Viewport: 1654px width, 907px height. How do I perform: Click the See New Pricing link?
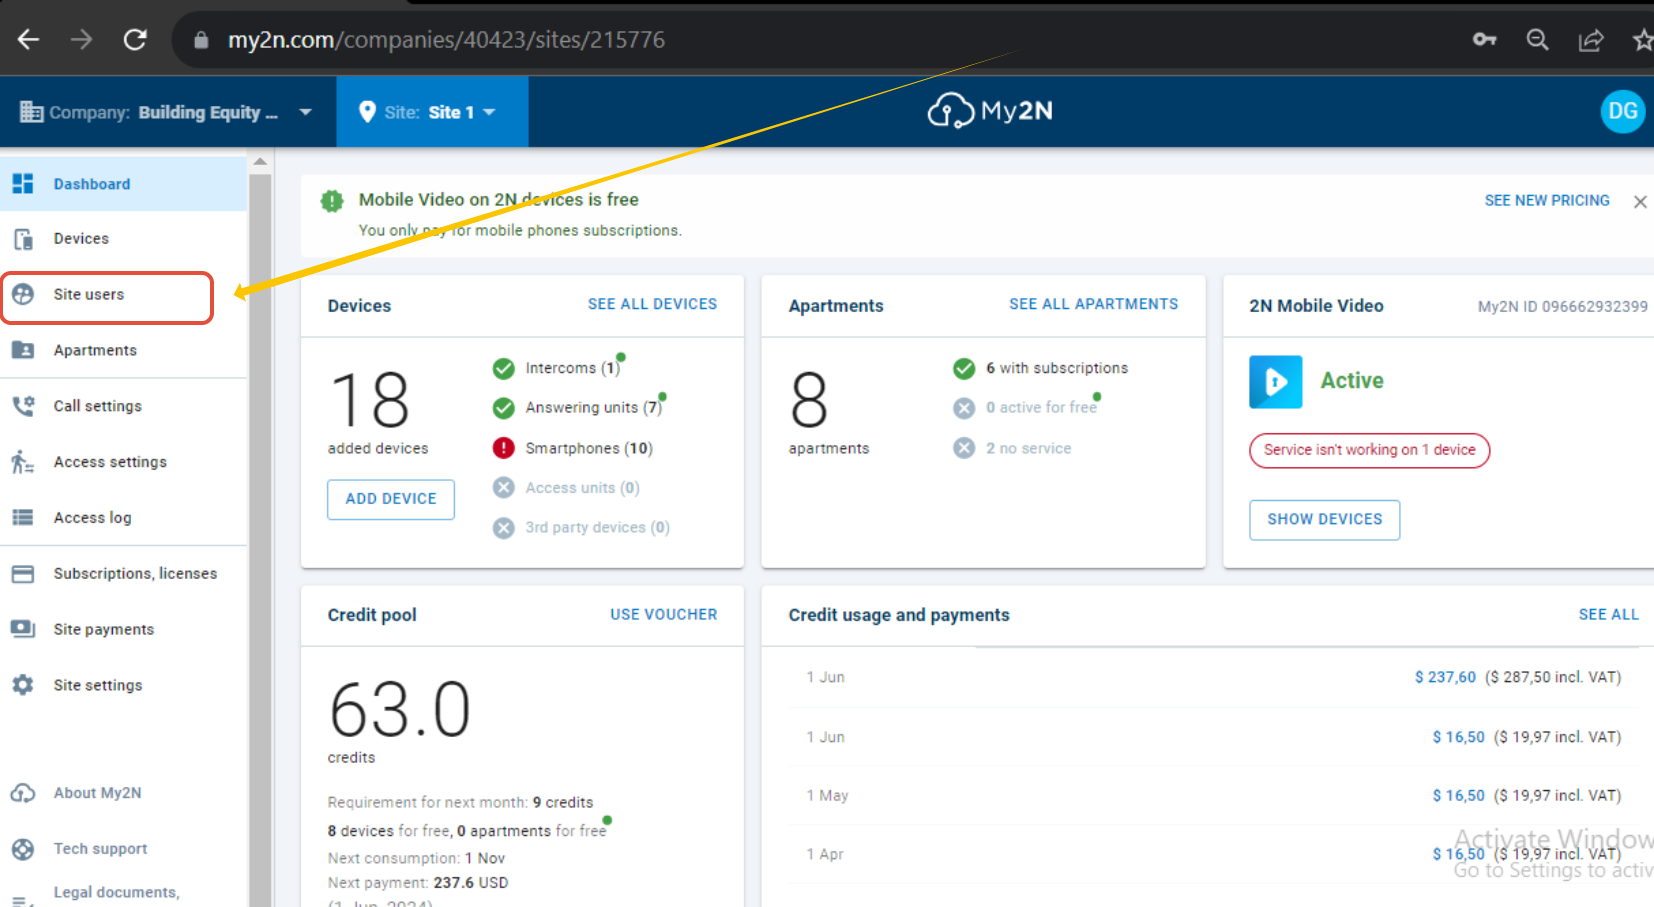click(x=1547, y=201)
